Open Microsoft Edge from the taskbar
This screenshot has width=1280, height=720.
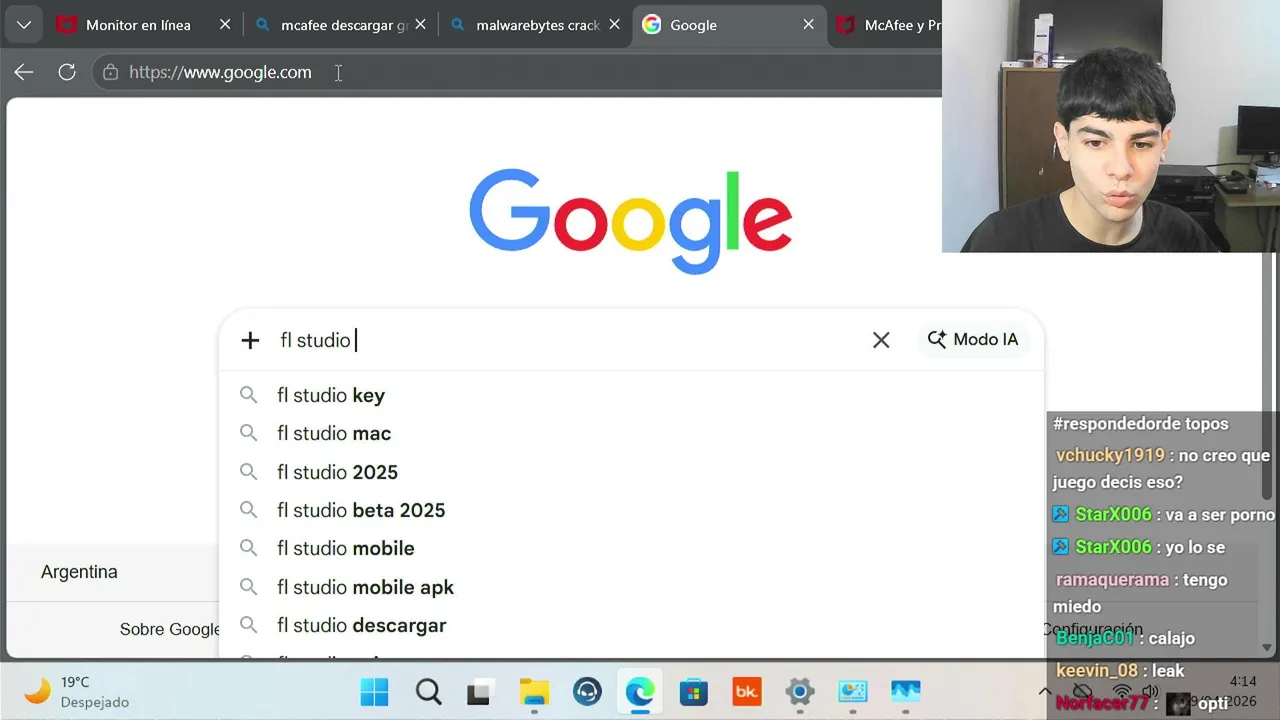pos(640,691)
